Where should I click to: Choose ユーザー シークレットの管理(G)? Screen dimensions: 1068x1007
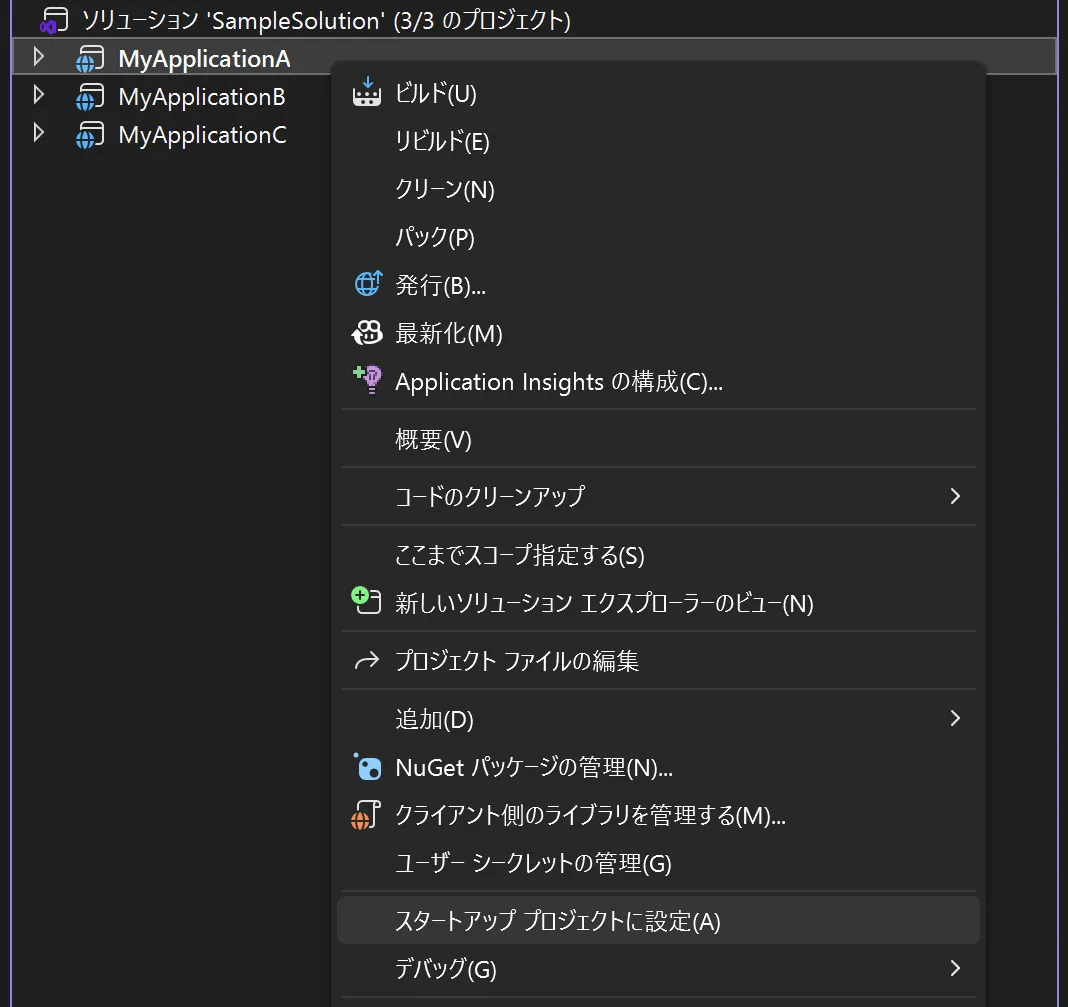pyautogui.click(x=658, y=863)
